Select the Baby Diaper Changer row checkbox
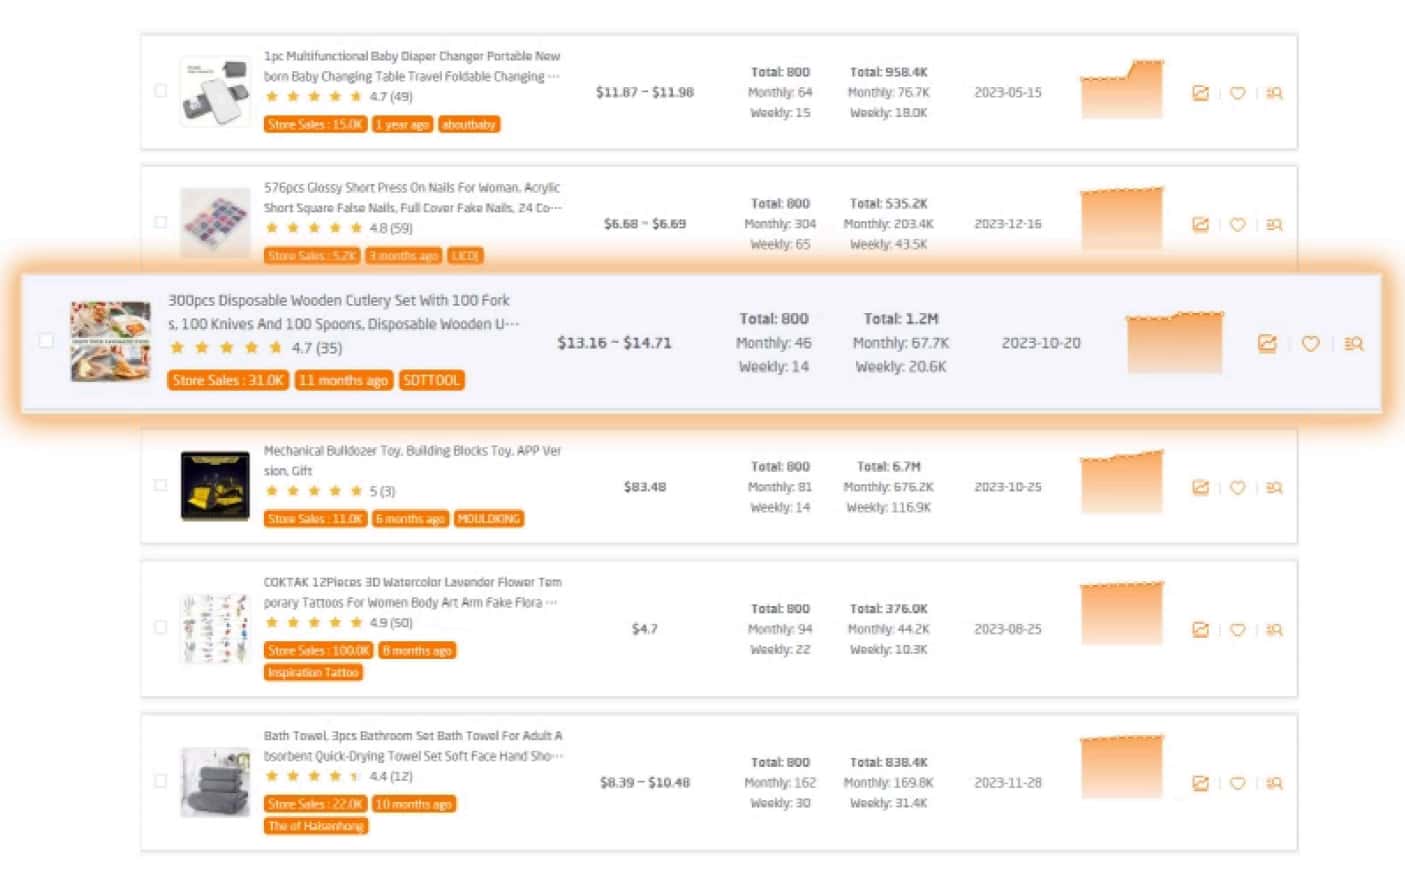Image resolution: width=1405 pixels, height=890 pixels. pos(160,91)
